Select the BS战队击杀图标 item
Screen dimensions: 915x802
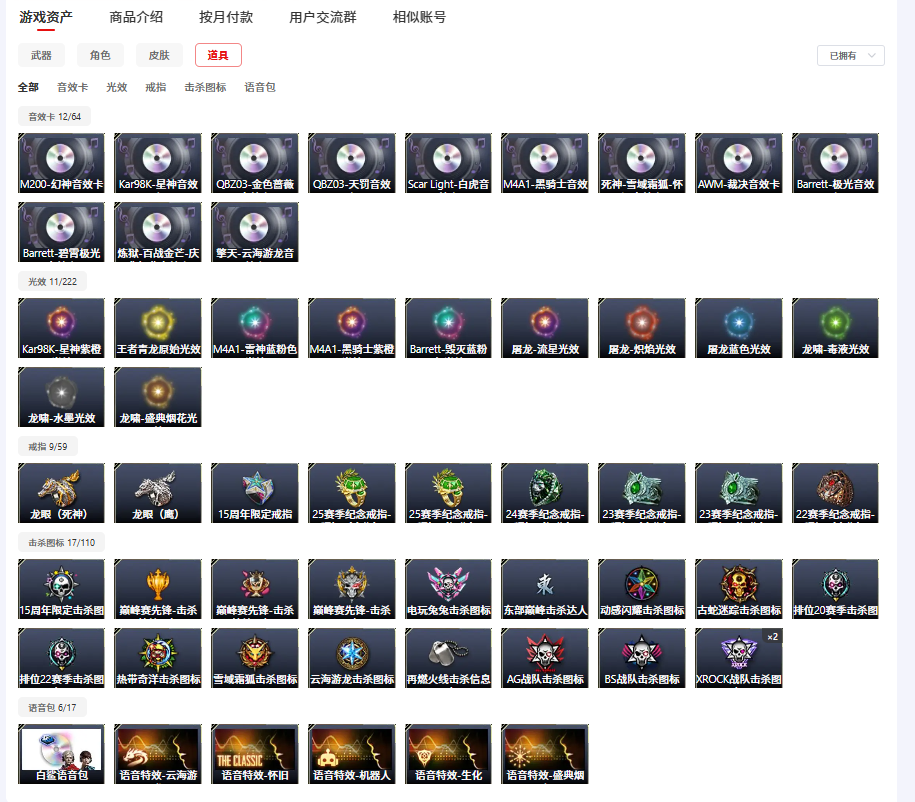pyautogui.click(x=642, y=658)
